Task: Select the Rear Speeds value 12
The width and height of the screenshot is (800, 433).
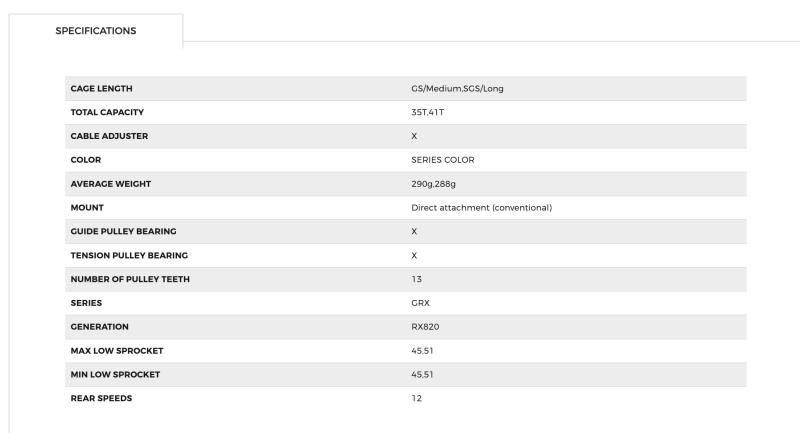Action: tap(417, 398)
